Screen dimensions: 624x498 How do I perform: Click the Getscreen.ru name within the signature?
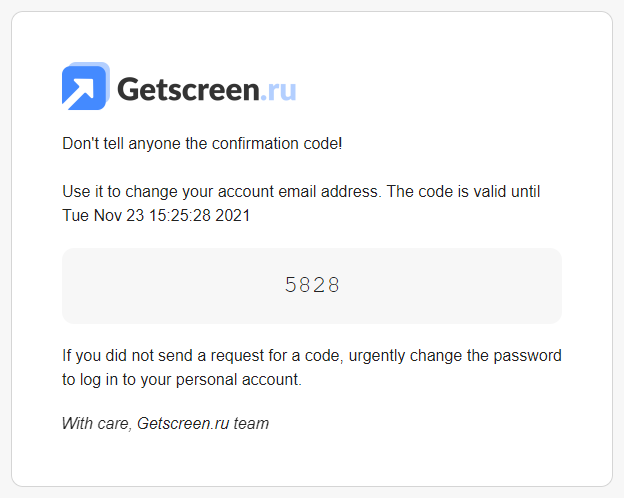tap(183, 423)
